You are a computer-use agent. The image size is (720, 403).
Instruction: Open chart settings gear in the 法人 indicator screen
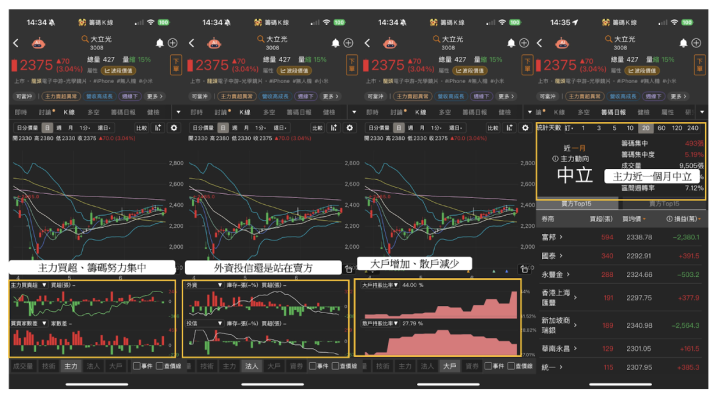(x=350, y=128)
